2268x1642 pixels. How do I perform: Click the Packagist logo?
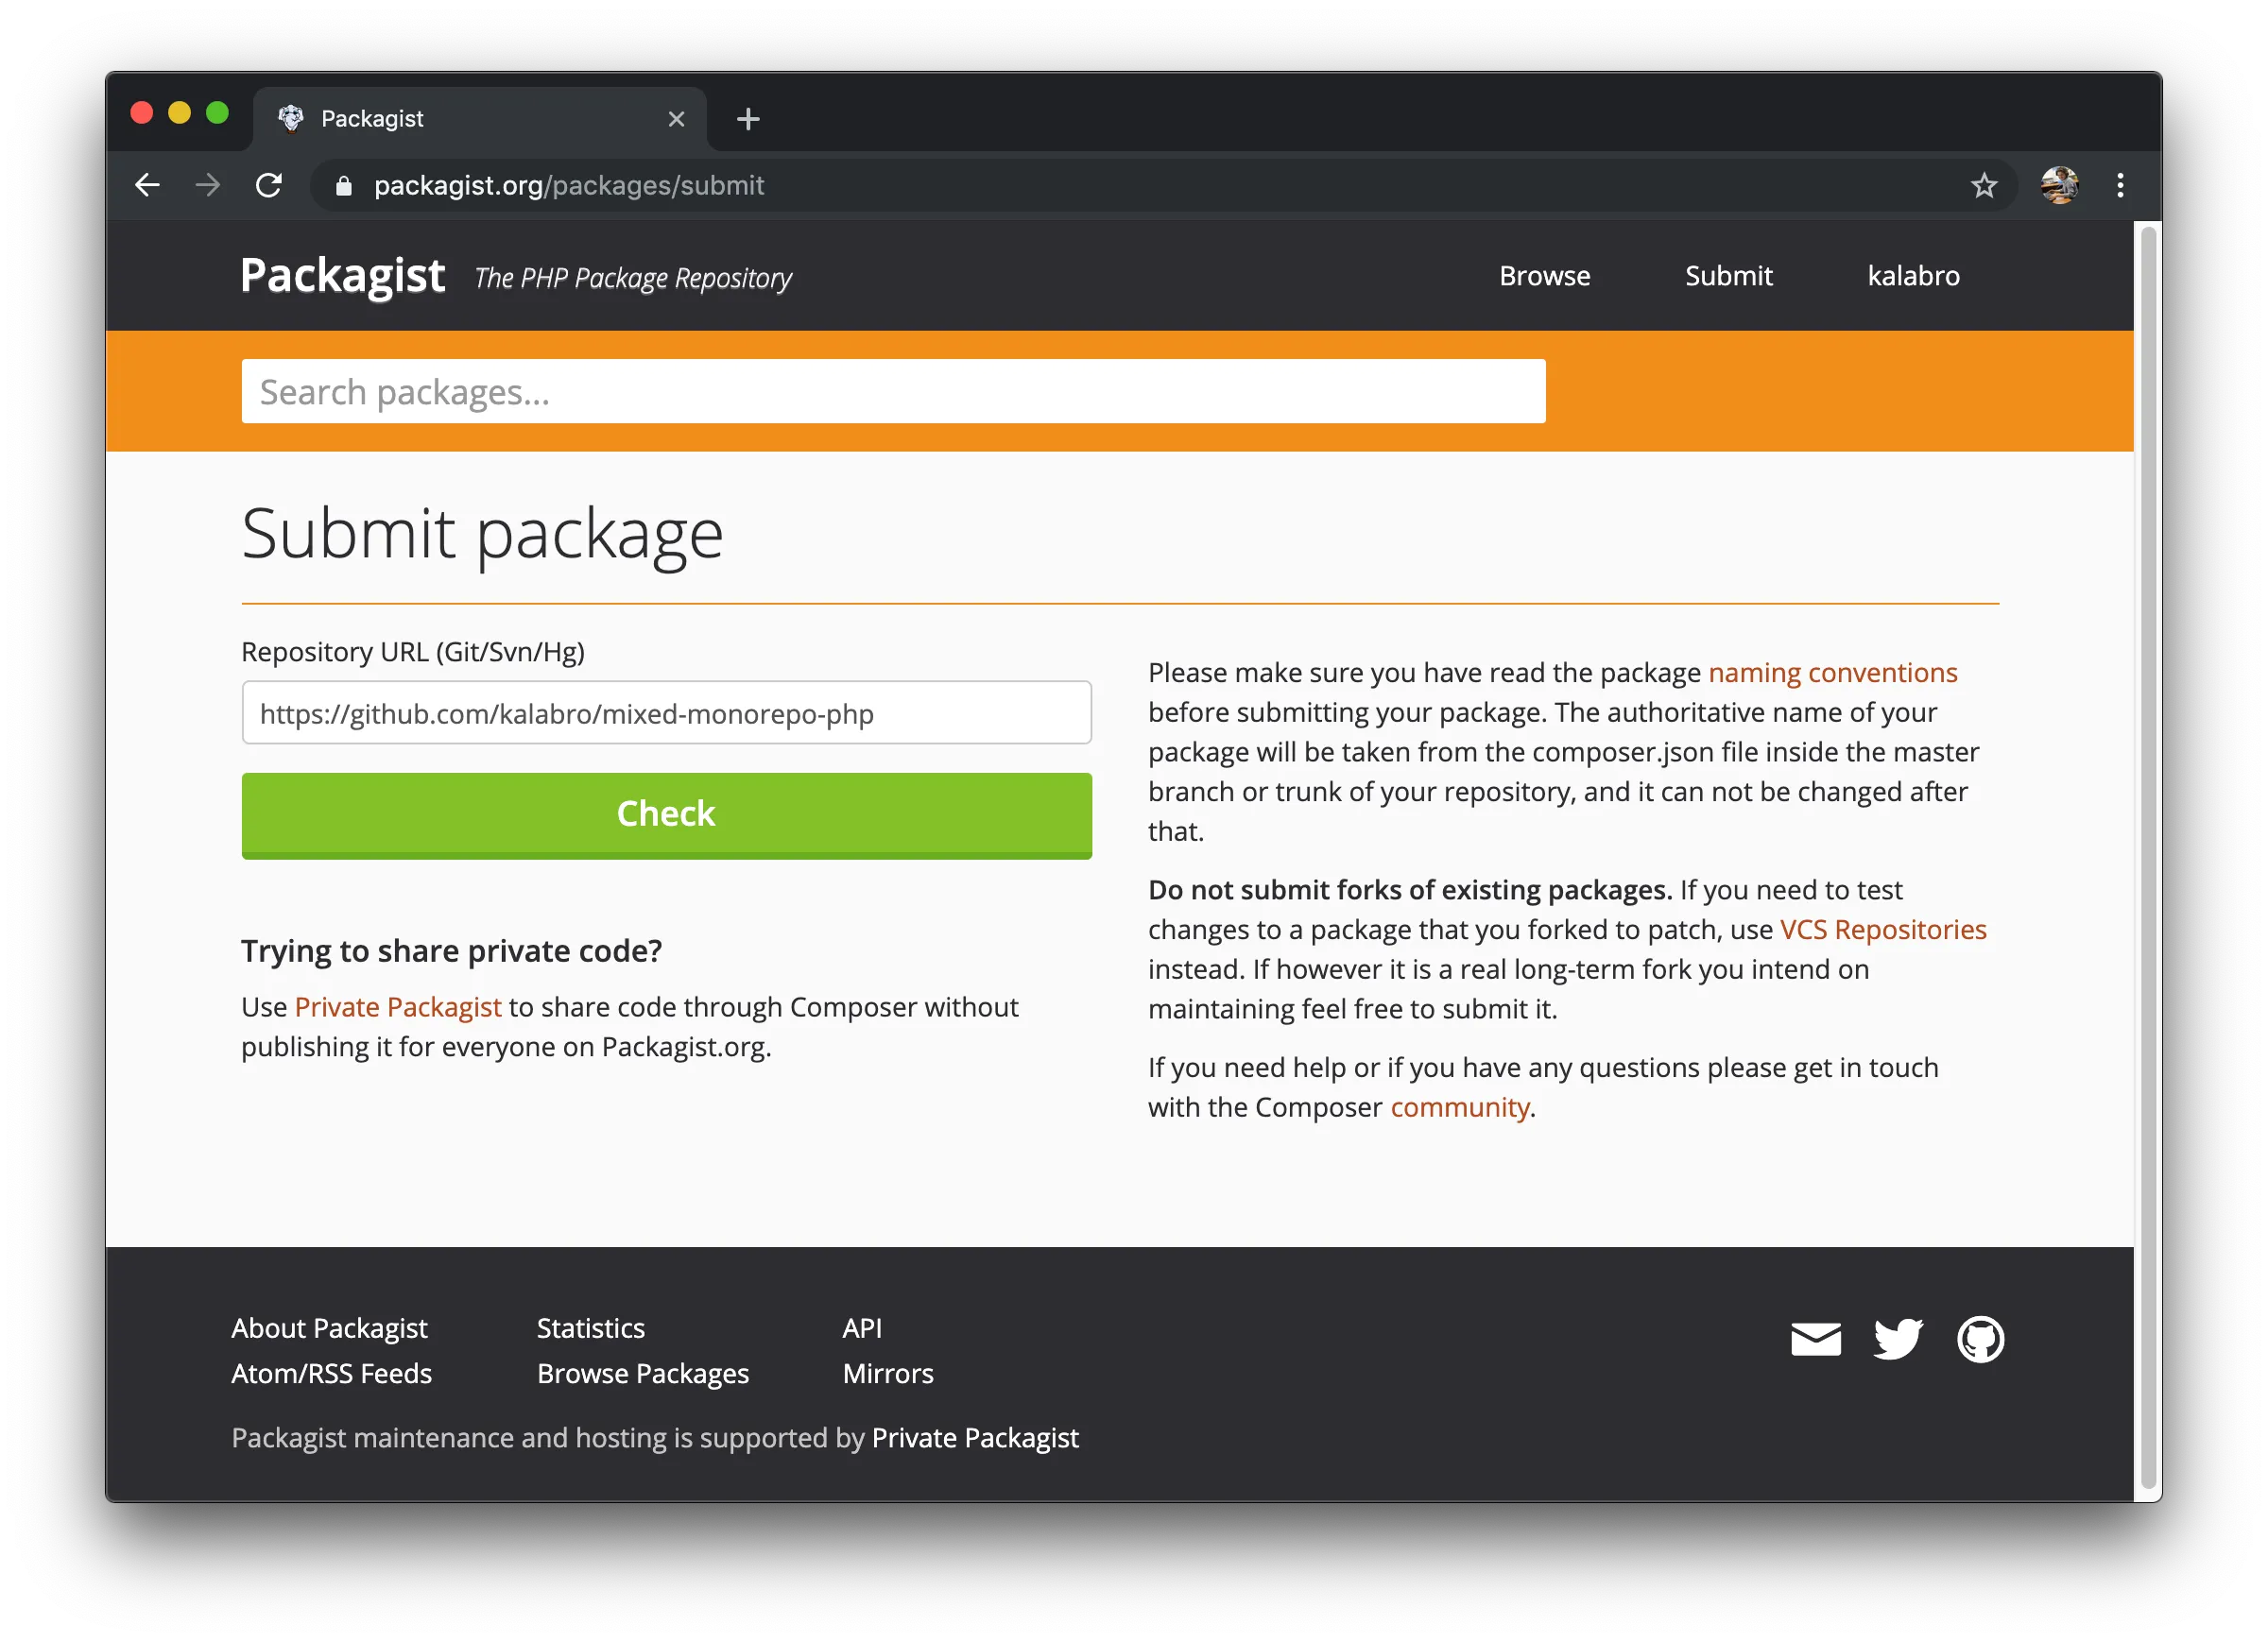tap(342, 276)
